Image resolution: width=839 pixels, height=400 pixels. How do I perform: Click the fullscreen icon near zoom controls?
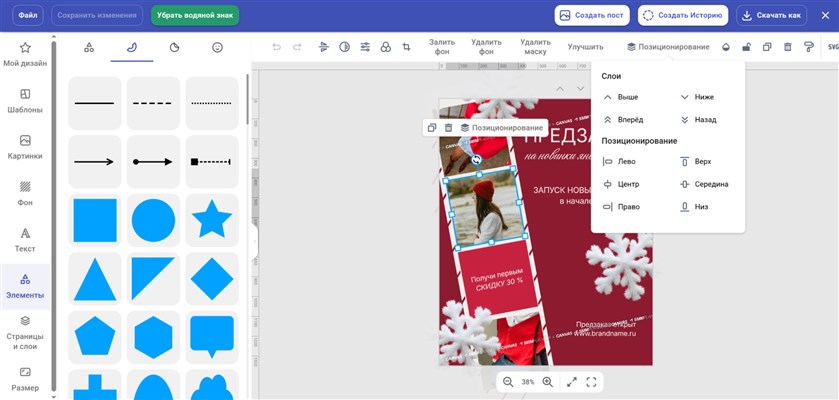pos(592,382)
